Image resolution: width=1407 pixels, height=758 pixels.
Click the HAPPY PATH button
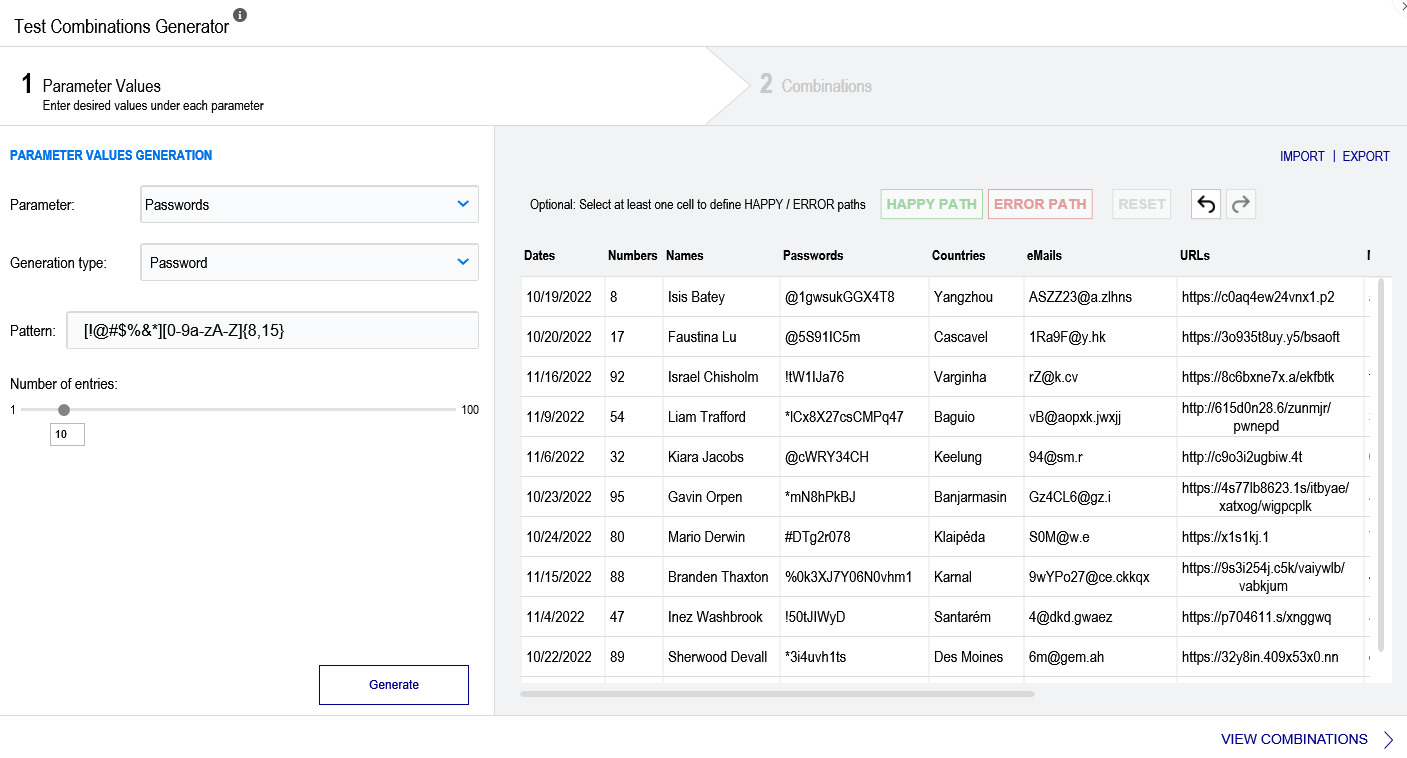coord(931,204)
